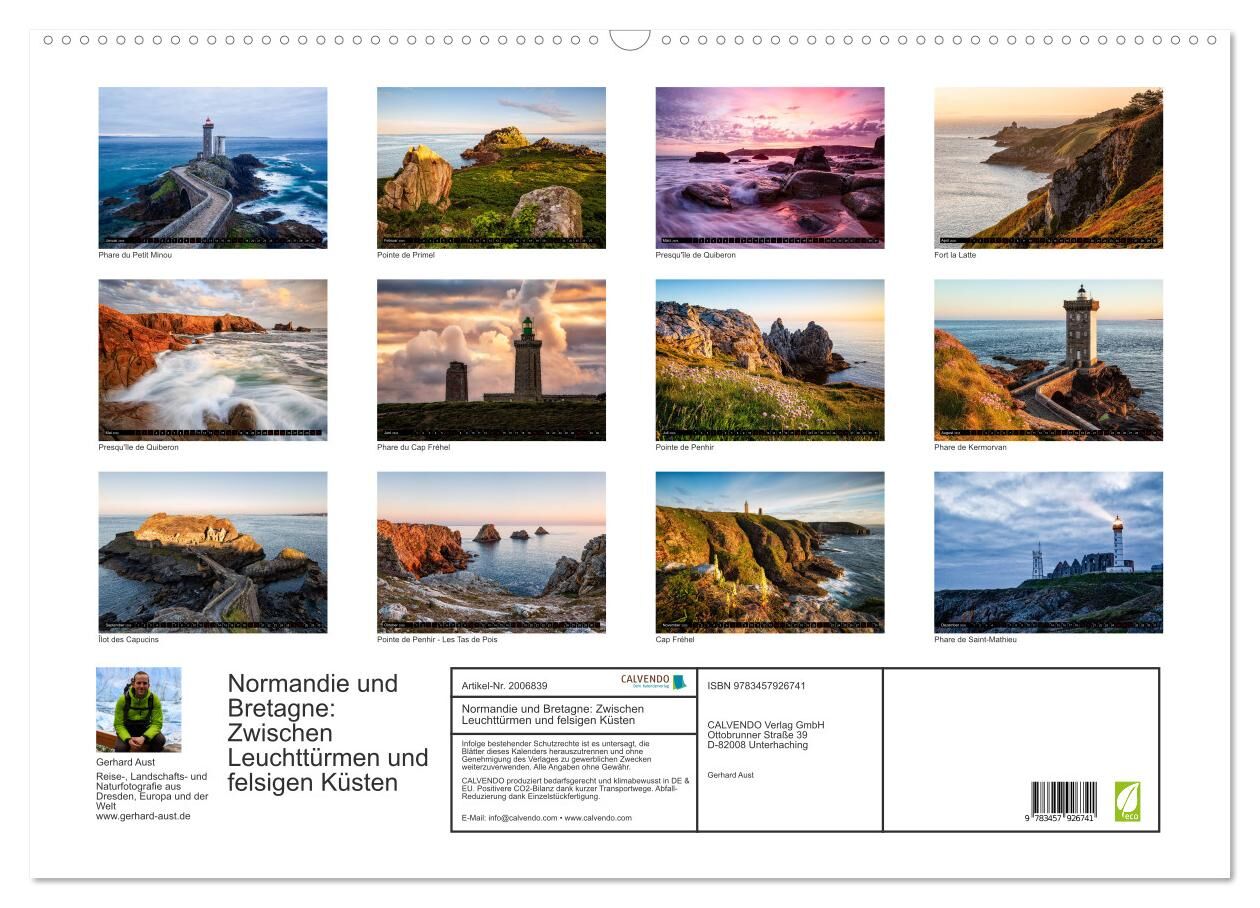Screen dimensions: 1260x908
Task: Select the Pointe de Primel thumbnail
Action: point(491,167)
